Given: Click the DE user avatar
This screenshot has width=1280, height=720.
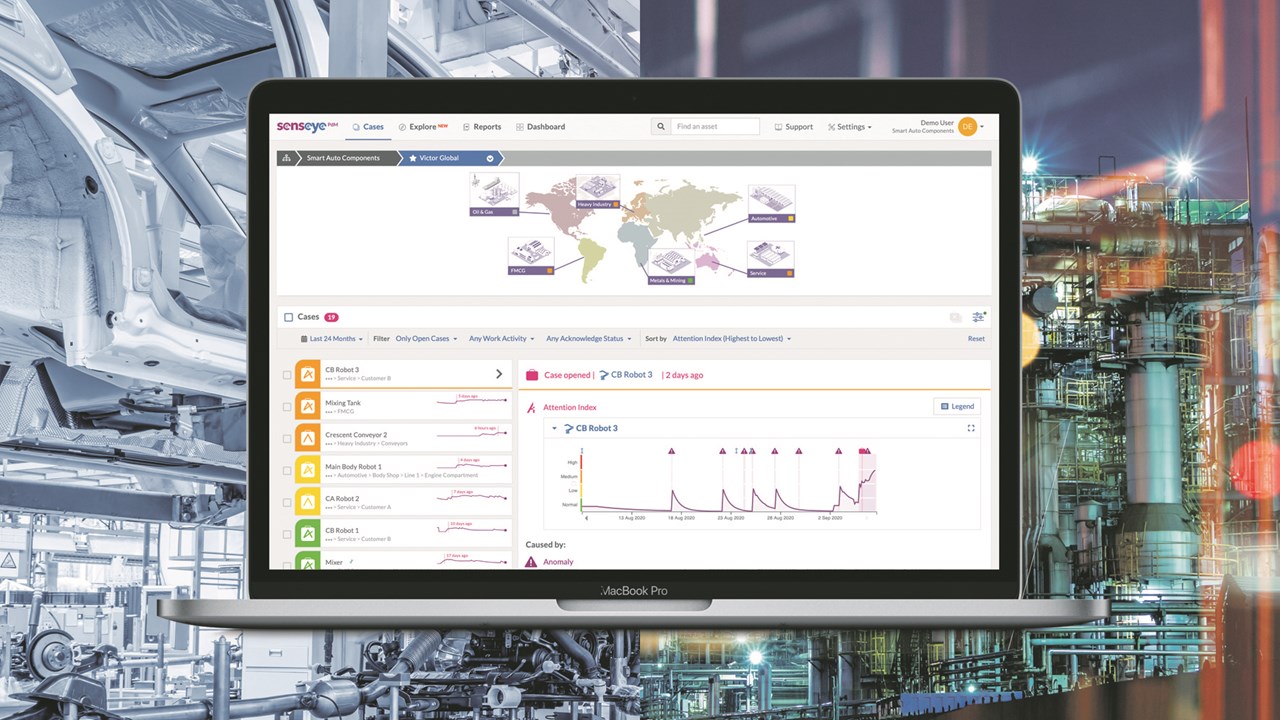Looking at the screenshot, I should pos(967,127).
